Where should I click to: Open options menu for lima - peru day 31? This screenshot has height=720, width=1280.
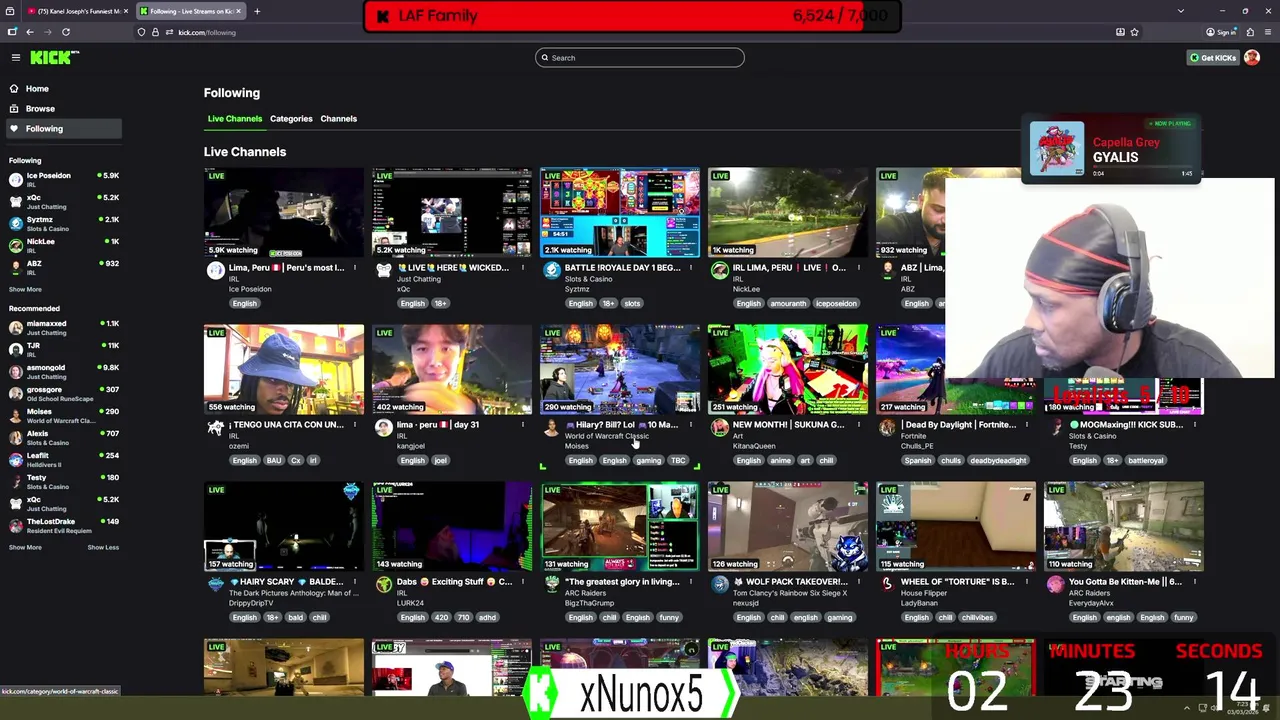(523, 425)
